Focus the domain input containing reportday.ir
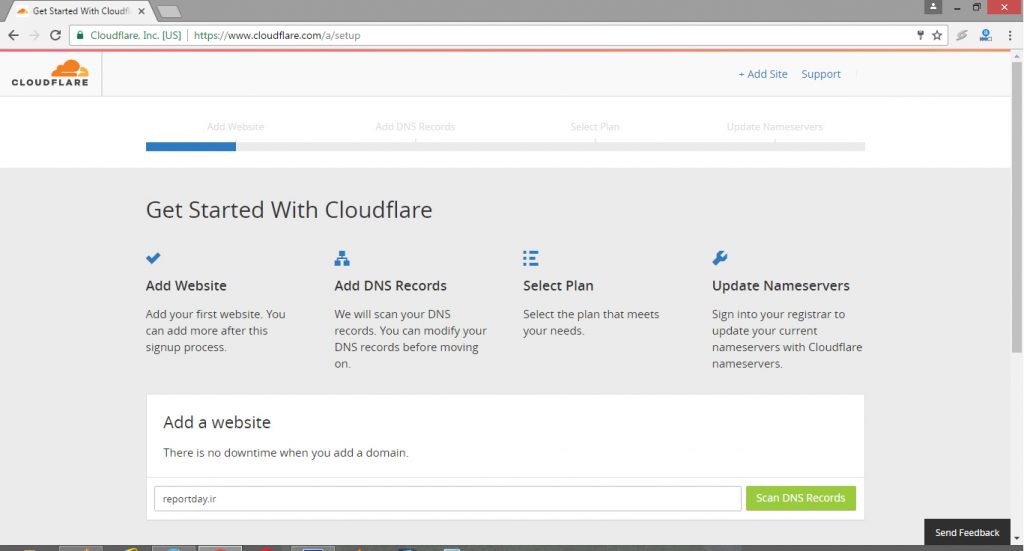1024x551 pixels. 447,498
